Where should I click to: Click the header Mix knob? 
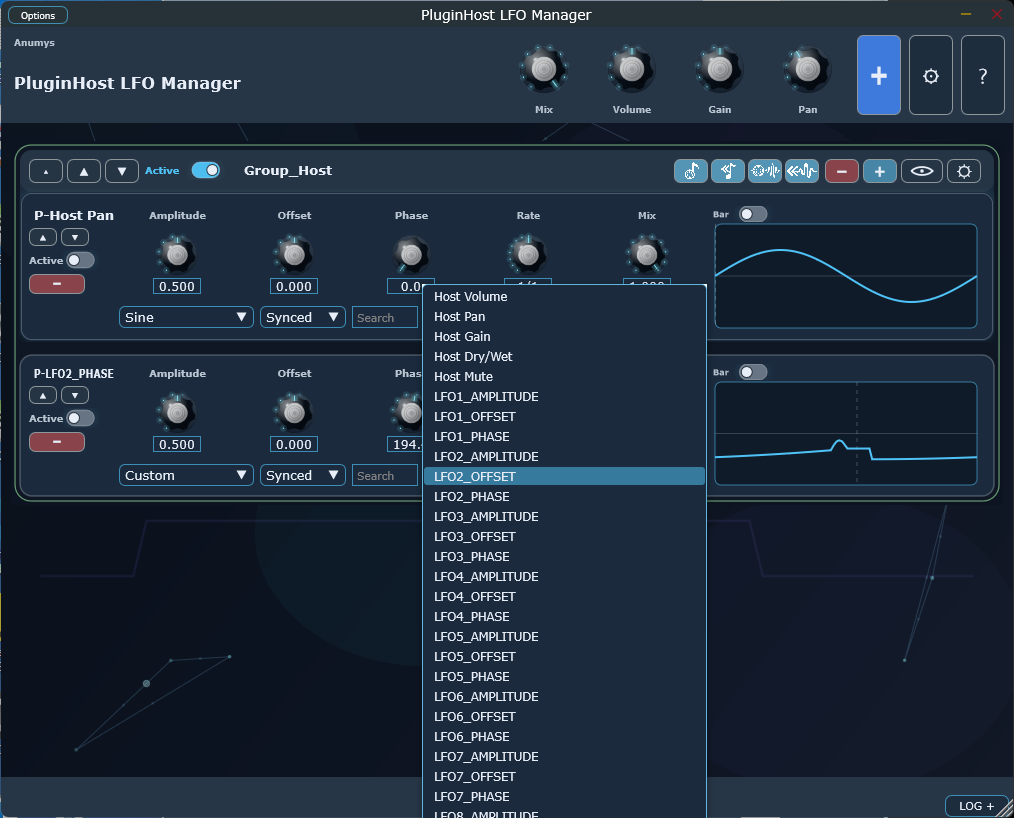click(x=544, y=69)
